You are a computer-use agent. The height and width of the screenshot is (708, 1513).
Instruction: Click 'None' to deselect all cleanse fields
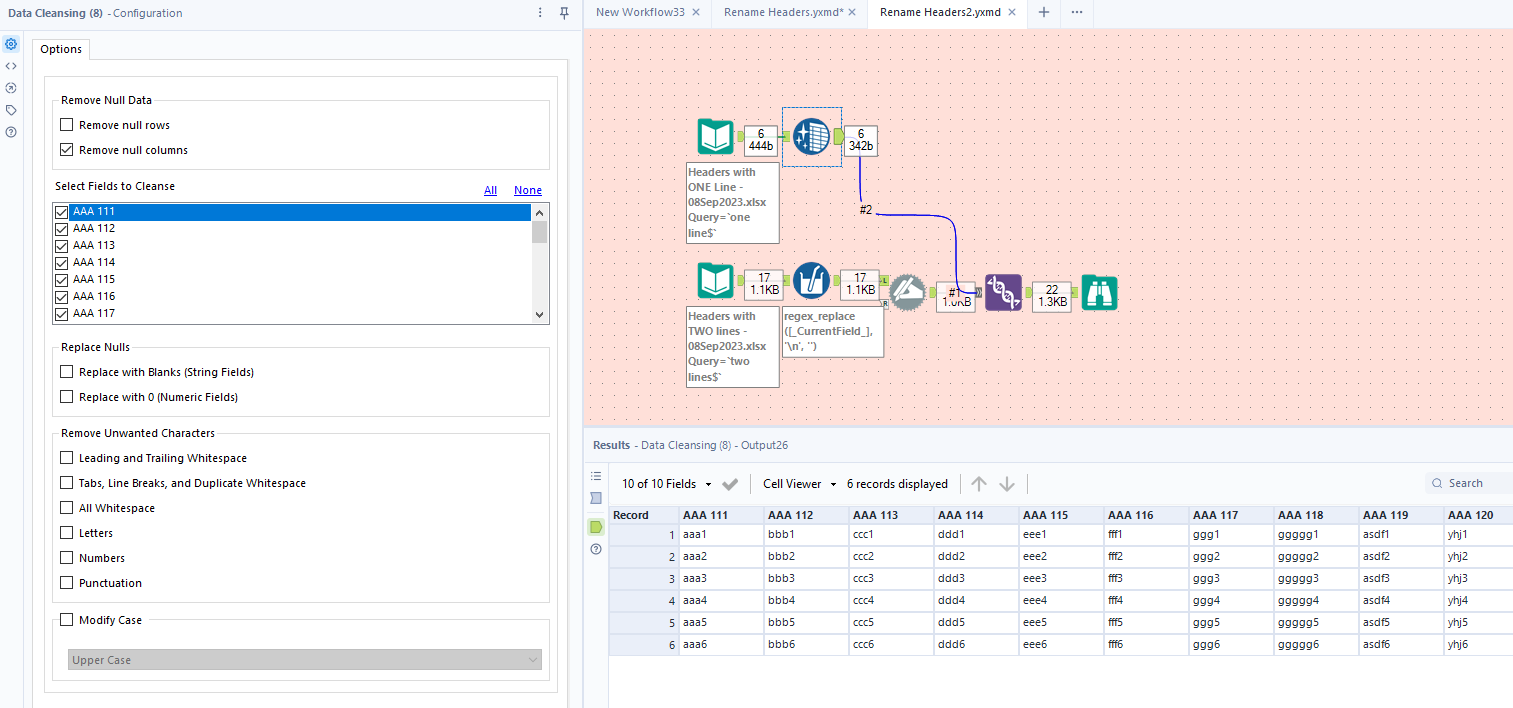pyautogui.click(x=527, y=190)
